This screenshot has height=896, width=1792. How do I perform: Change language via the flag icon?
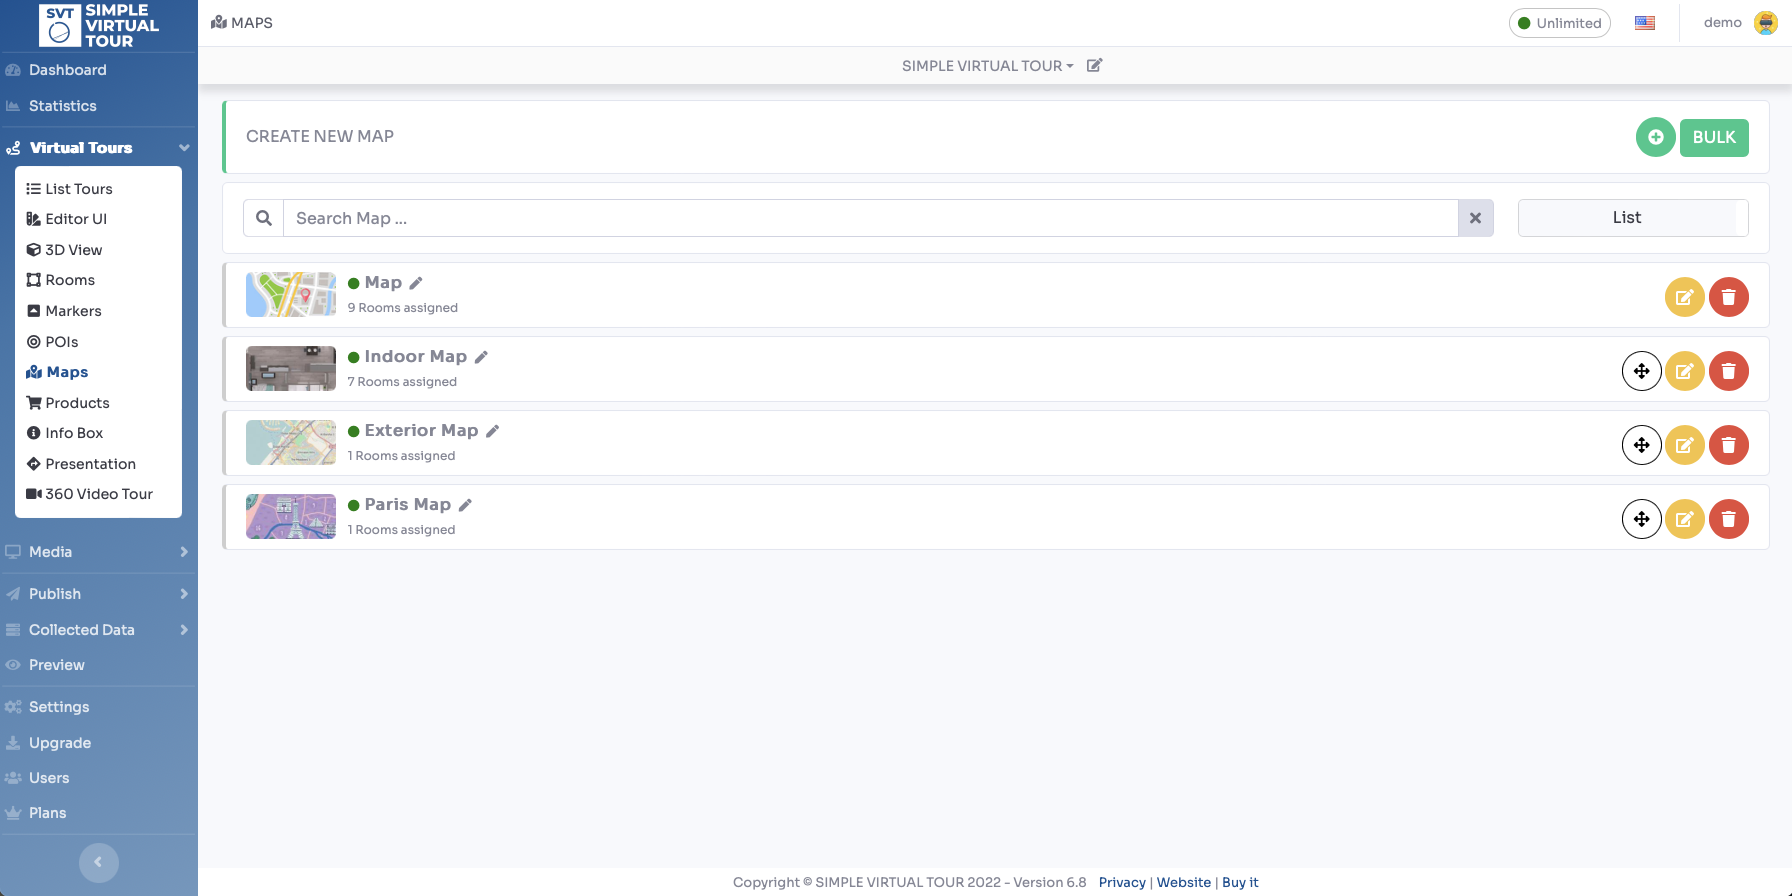1644,23
